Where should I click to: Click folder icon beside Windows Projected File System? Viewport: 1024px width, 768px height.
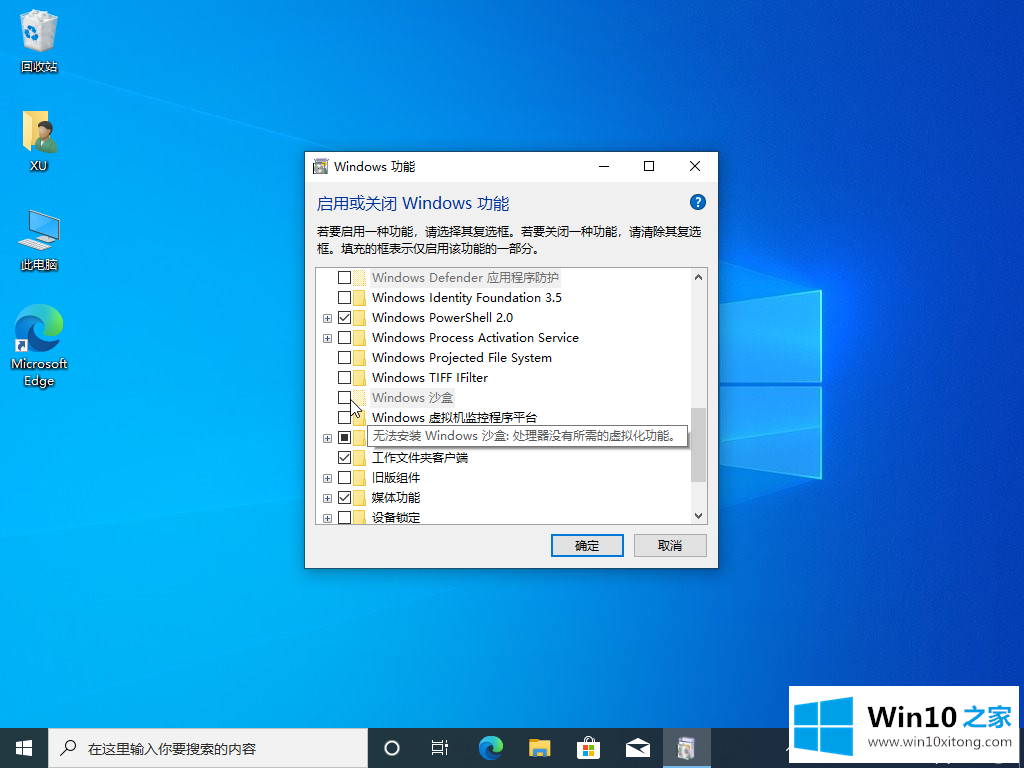point(359,358)
